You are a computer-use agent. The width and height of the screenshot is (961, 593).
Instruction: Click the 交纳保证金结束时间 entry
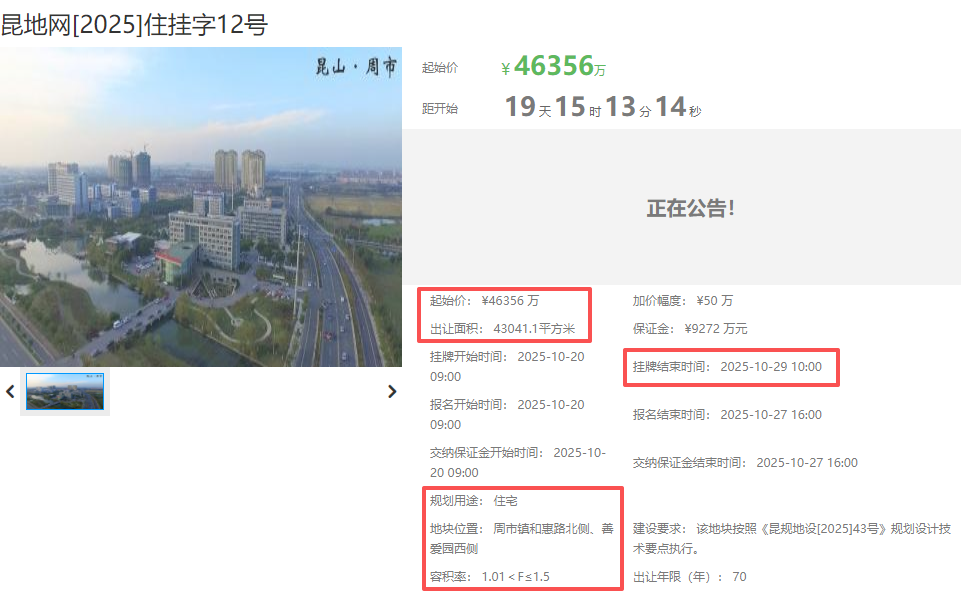pos(745,462)
